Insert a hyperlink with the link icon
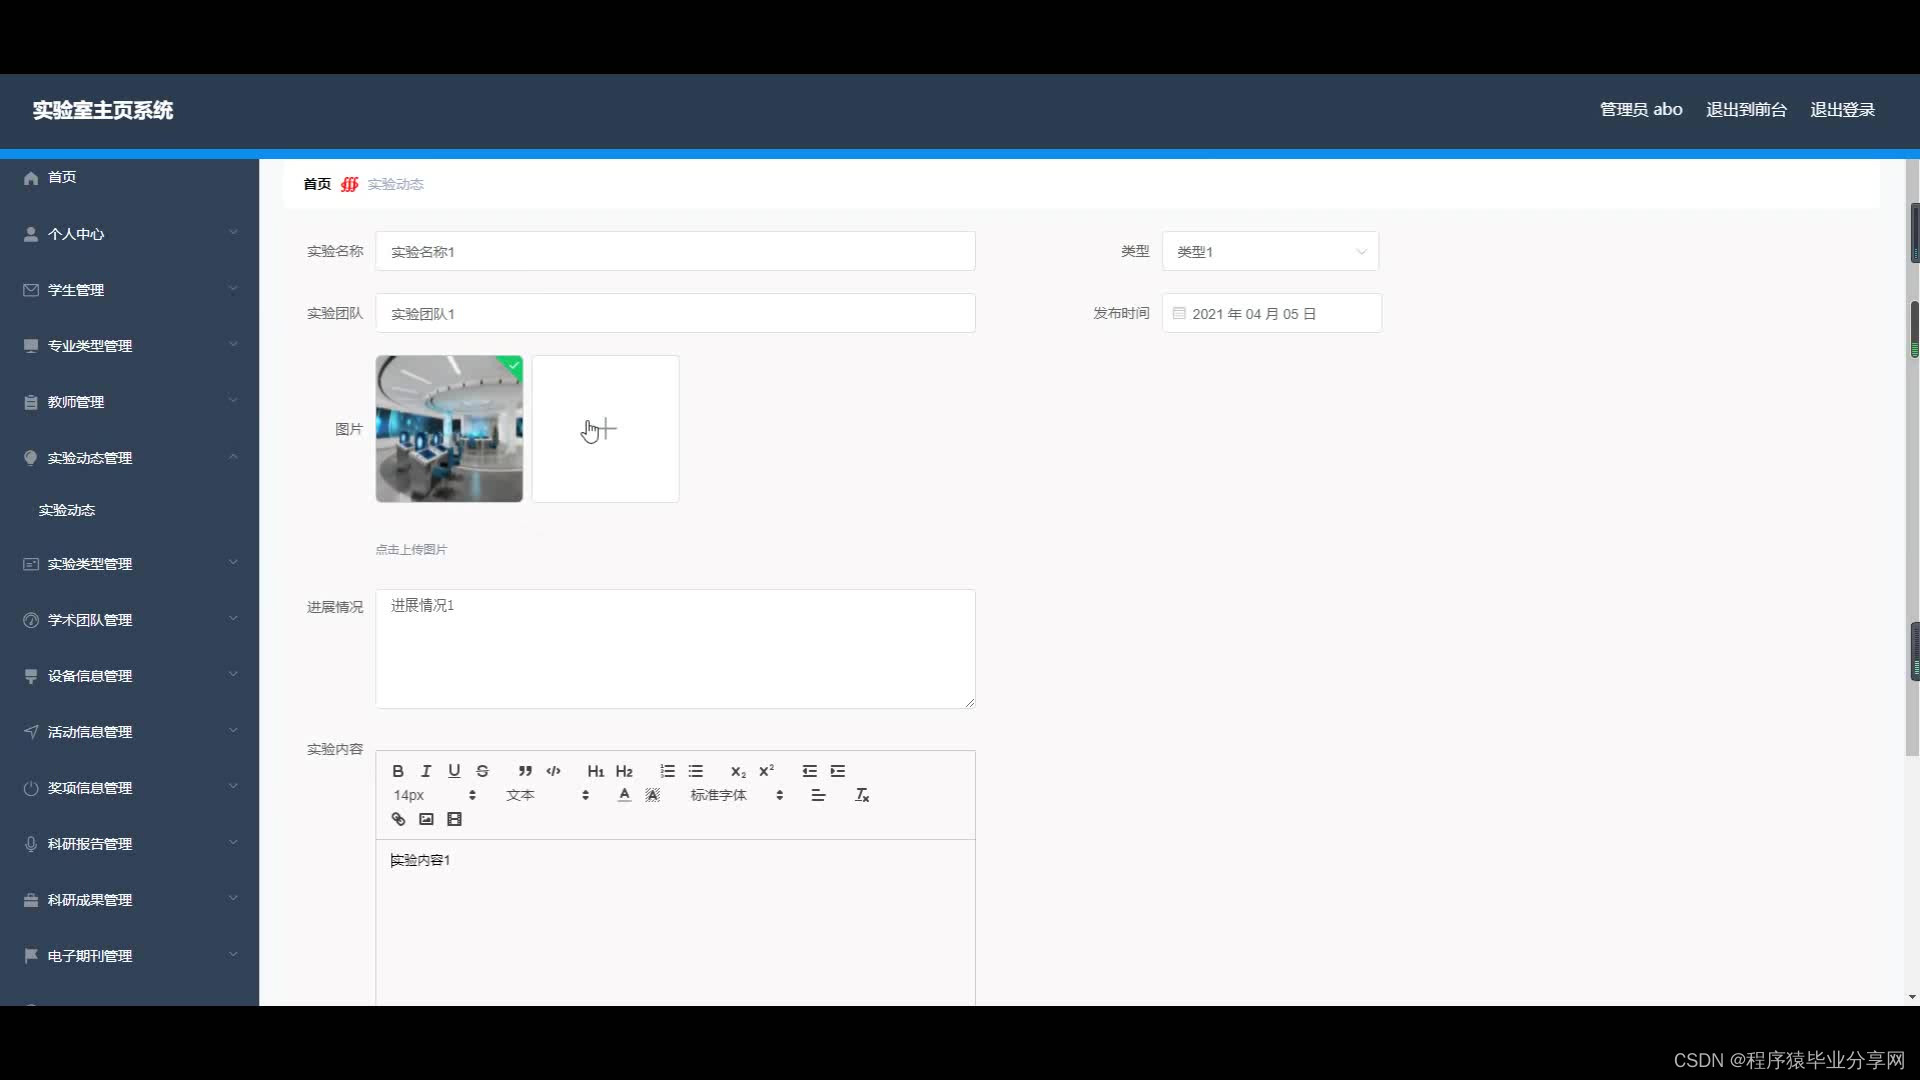Screen dimensions: 1920x1080 point(398,819)
